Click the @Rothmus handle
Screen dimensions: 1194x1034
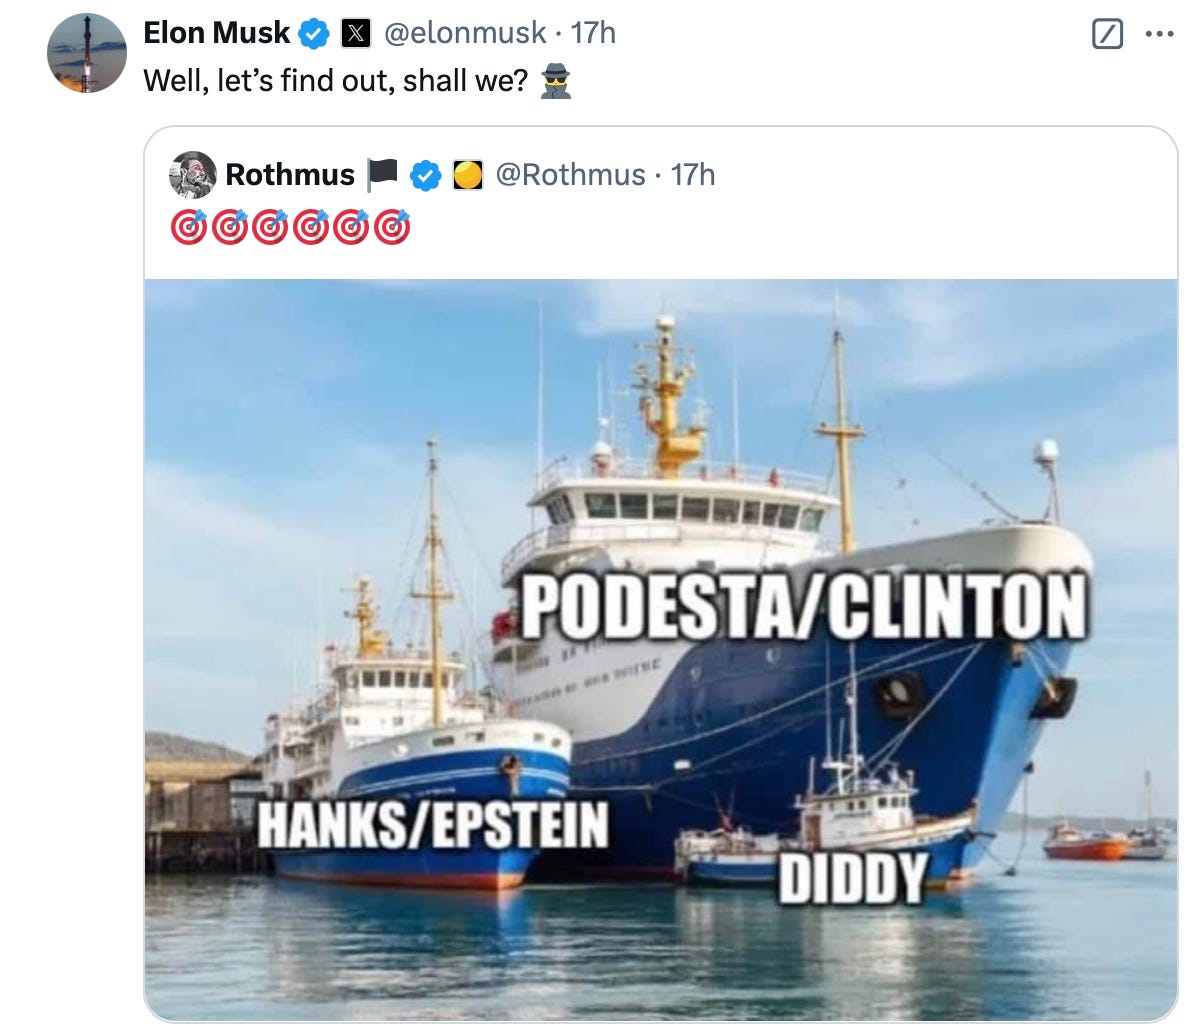pos(570,175)
